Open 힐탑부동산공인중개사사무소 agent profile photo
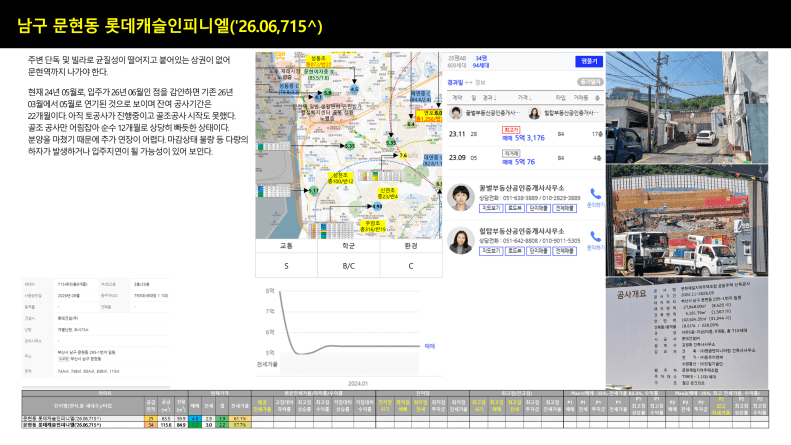The width and height of the screenshot is (791, 445). 460,240
